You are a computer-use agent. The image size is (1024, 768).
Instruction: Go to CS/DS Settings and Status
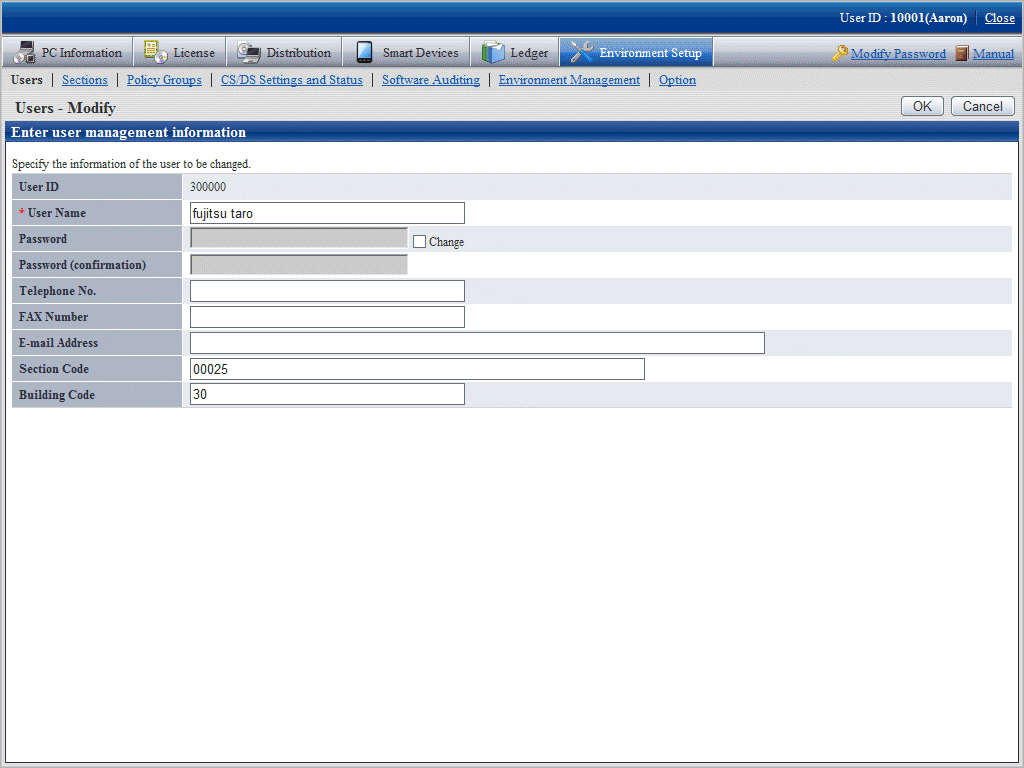pos(291,80)
